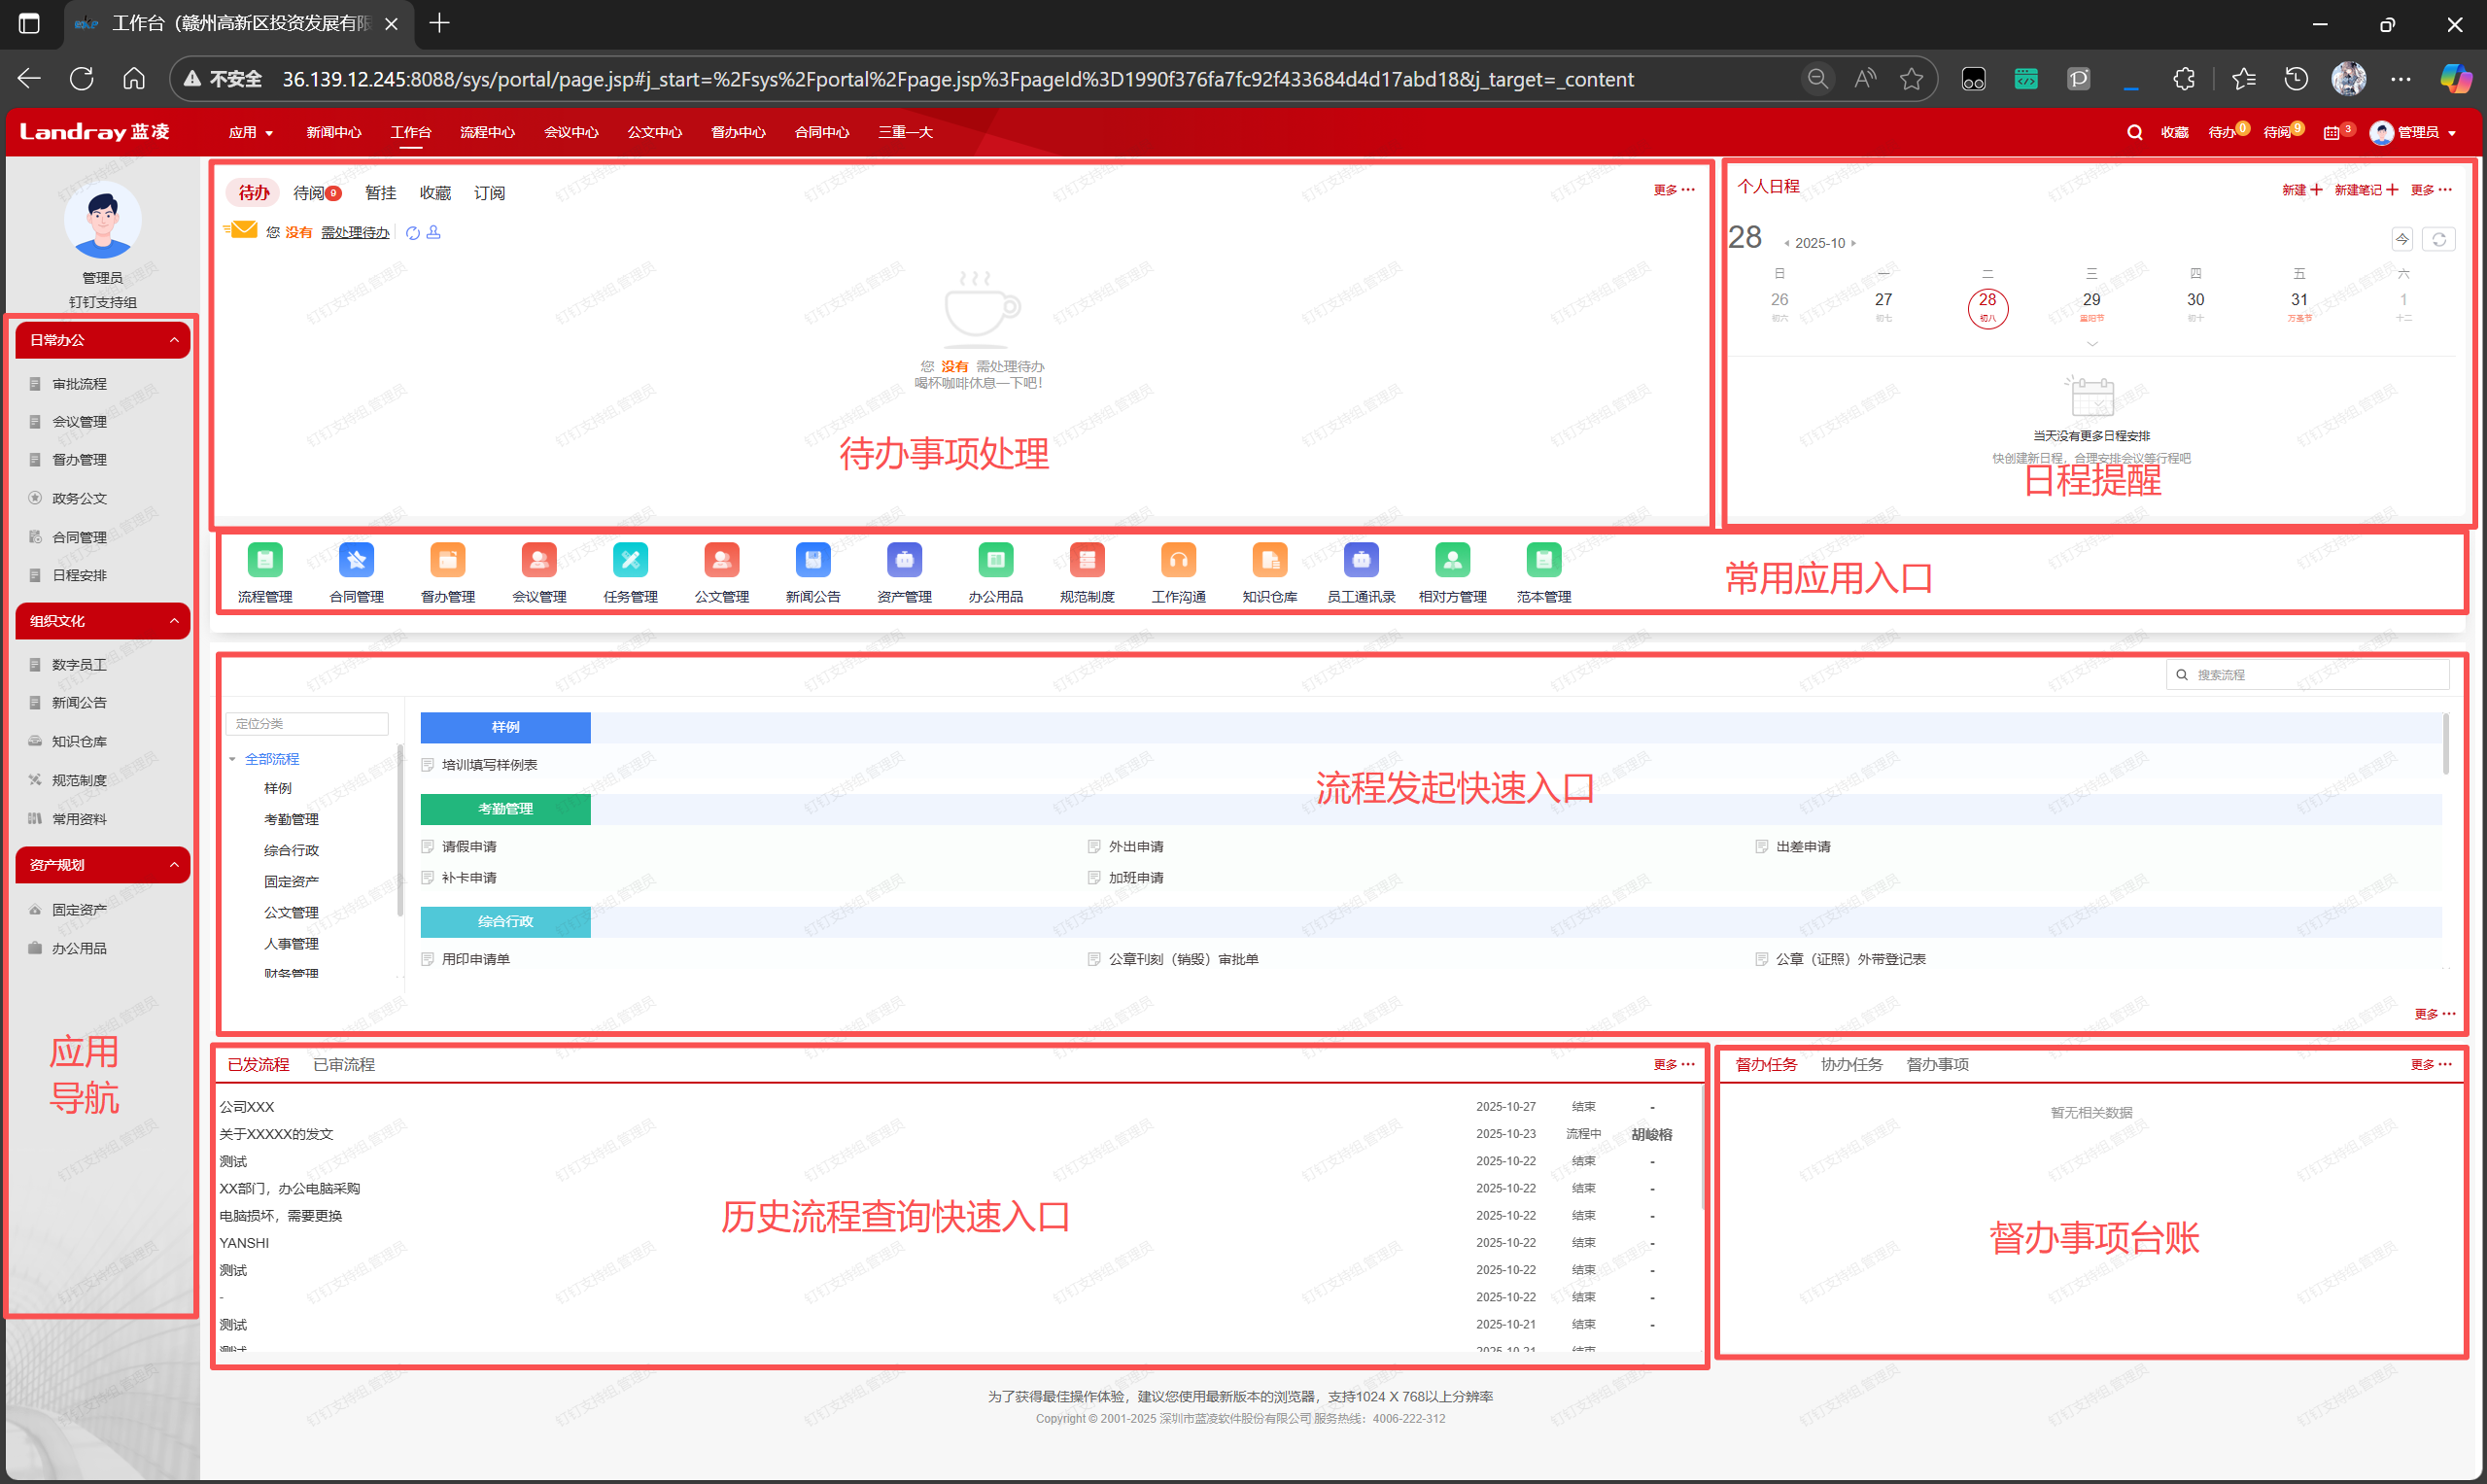Collapse the 全部流程 tree node
This screenshot has width=2487, height=1484.
[232, 760]
